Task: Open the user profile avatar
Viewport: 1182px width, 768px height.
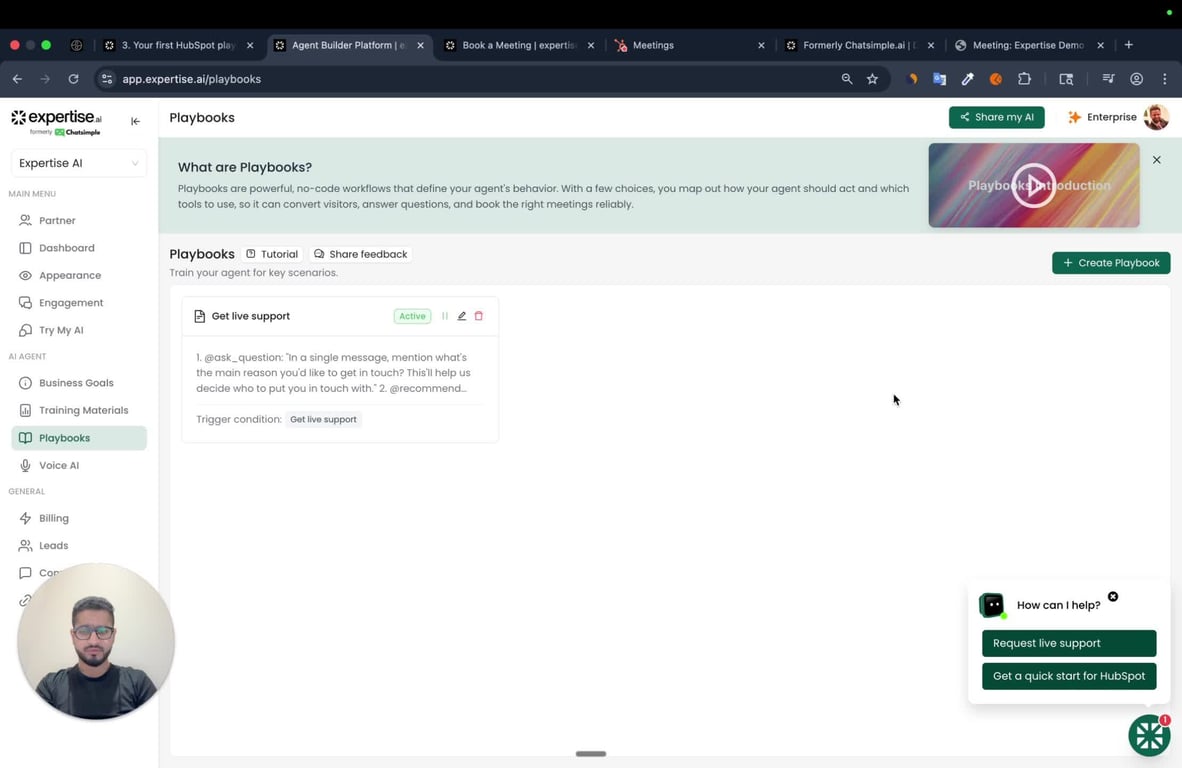Action: coord(1156,117)
